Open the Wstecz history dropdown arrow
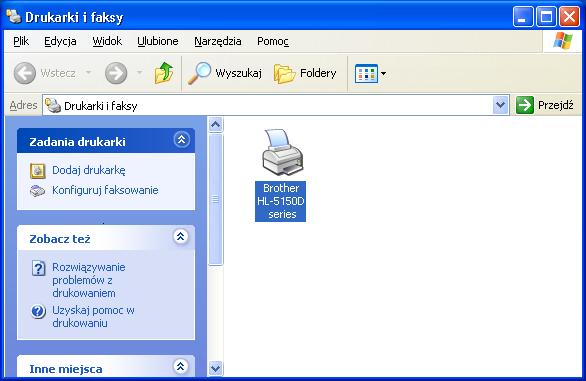Screen dimensions: 586x381 (89, 73)
